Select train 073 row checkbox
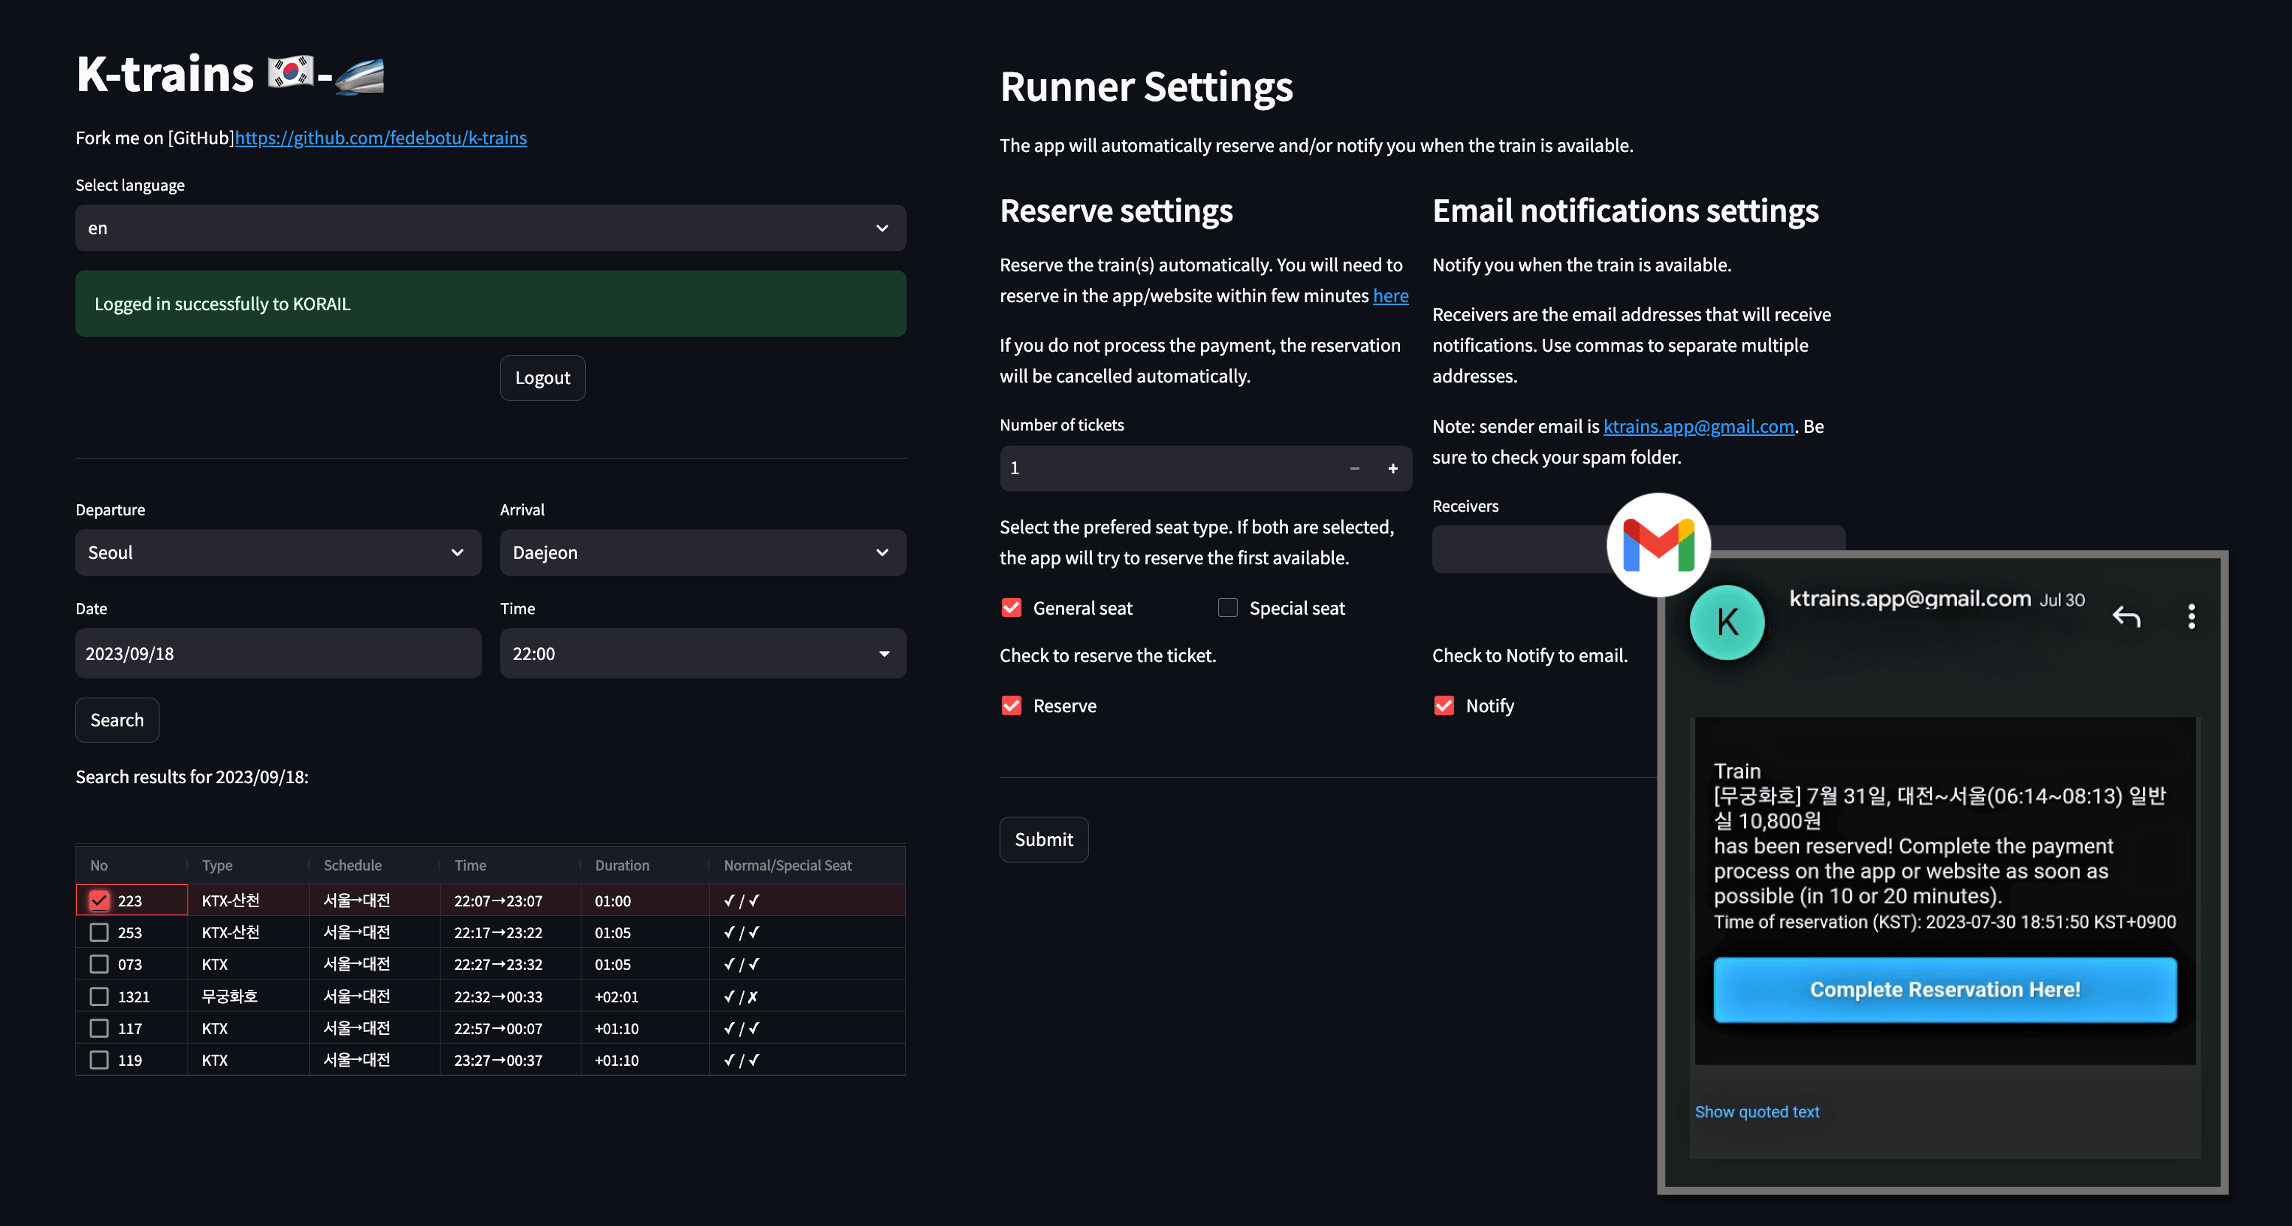This screenshot has height=1226, width=2292. pyautogui.click(x=99, y=964)
